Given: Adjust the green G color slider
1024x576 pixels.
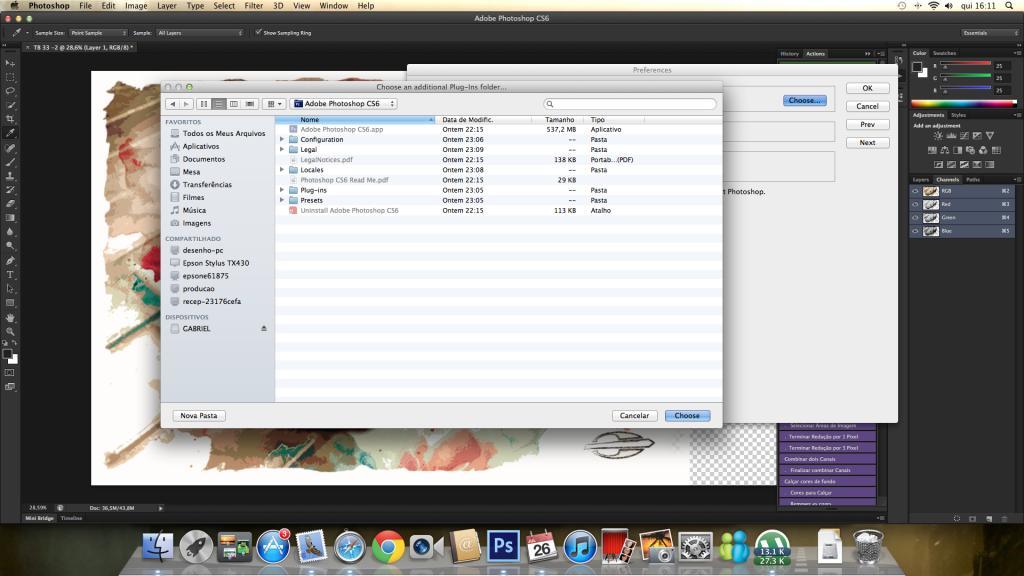Looking at the screenshot, I should tap(965, 78).
